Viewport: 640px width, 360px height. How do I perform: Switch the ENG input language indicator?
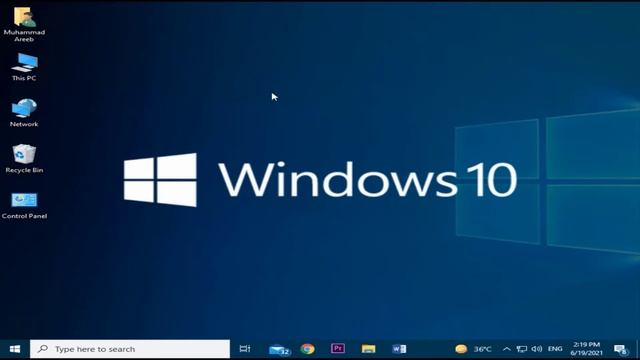click(x=555, y=349)
